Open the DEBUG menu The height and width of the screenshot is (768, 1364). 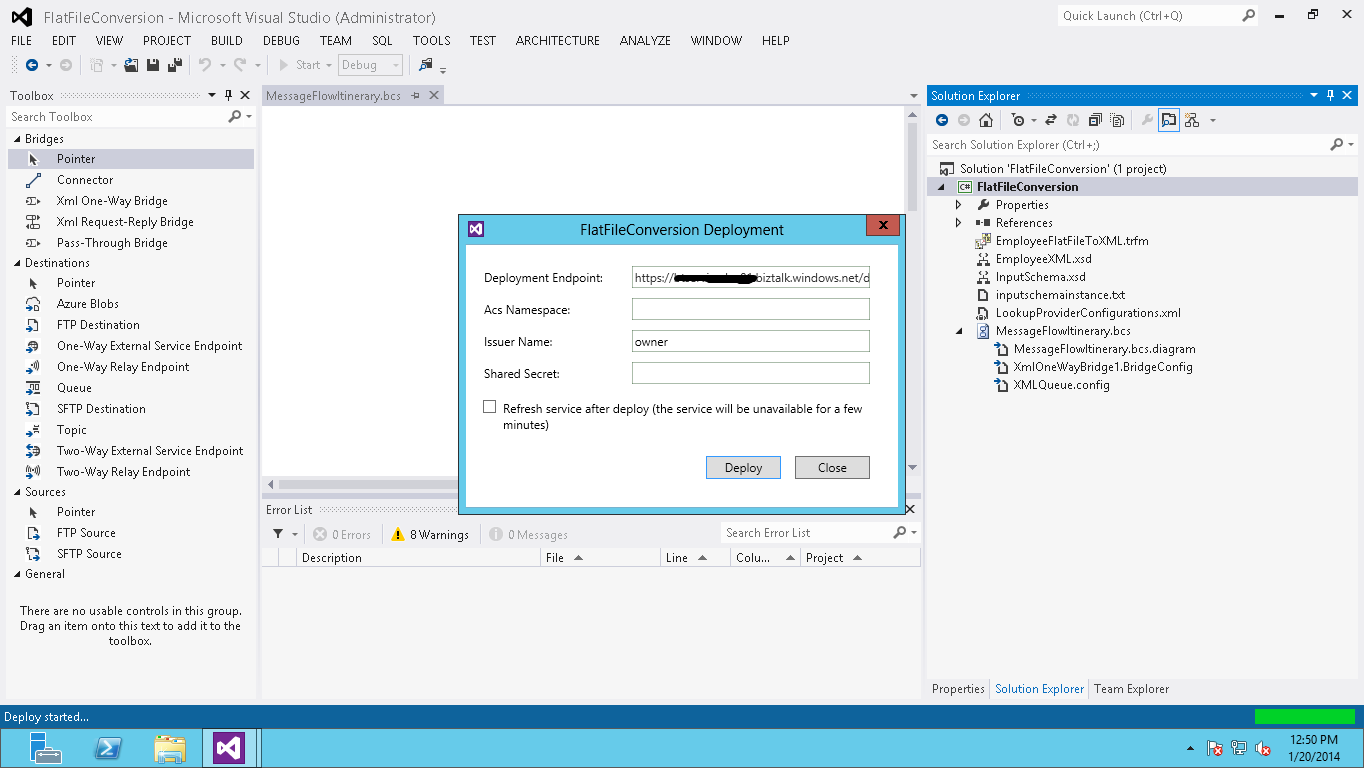pyautogui.click(x=281, y=40)
